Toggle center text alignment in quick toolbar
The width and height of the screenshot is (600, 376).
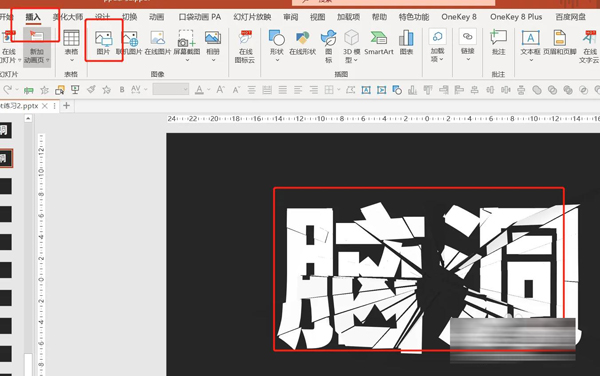[x=252, y=90]
